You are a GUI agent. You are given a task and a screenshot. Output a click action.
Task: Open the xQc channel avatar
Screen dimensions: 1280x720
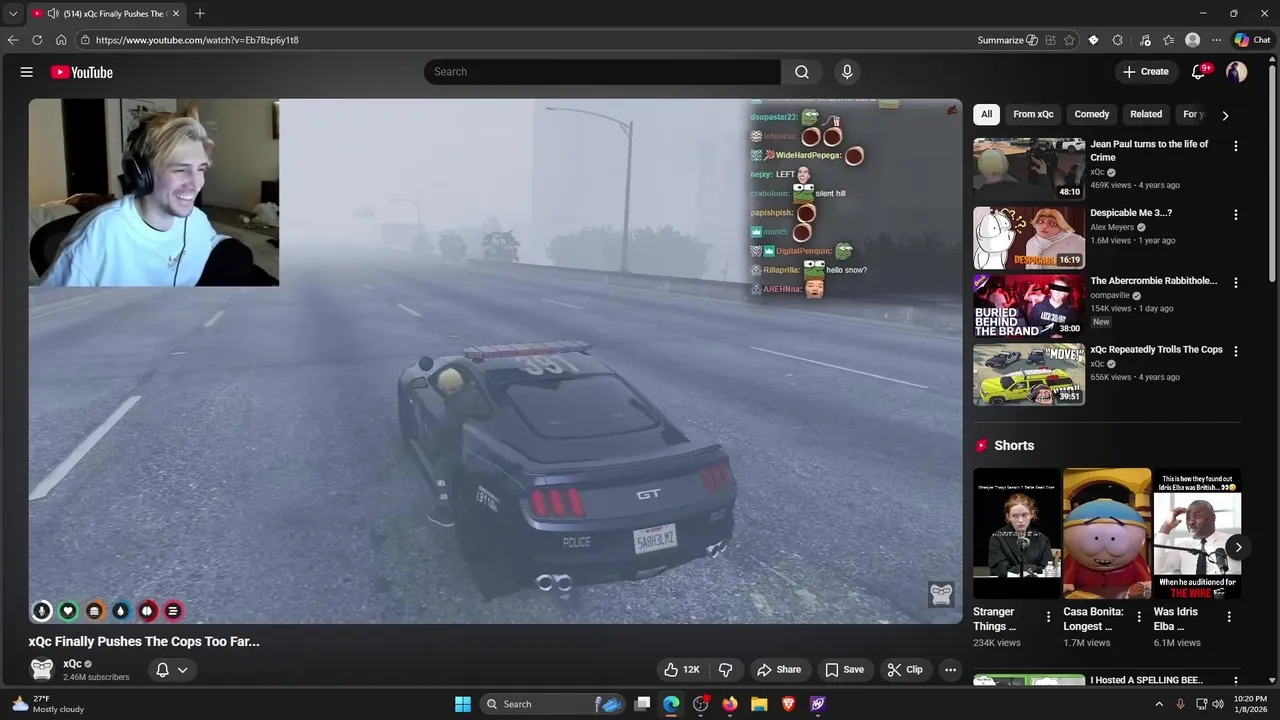[x=42, y=669]
